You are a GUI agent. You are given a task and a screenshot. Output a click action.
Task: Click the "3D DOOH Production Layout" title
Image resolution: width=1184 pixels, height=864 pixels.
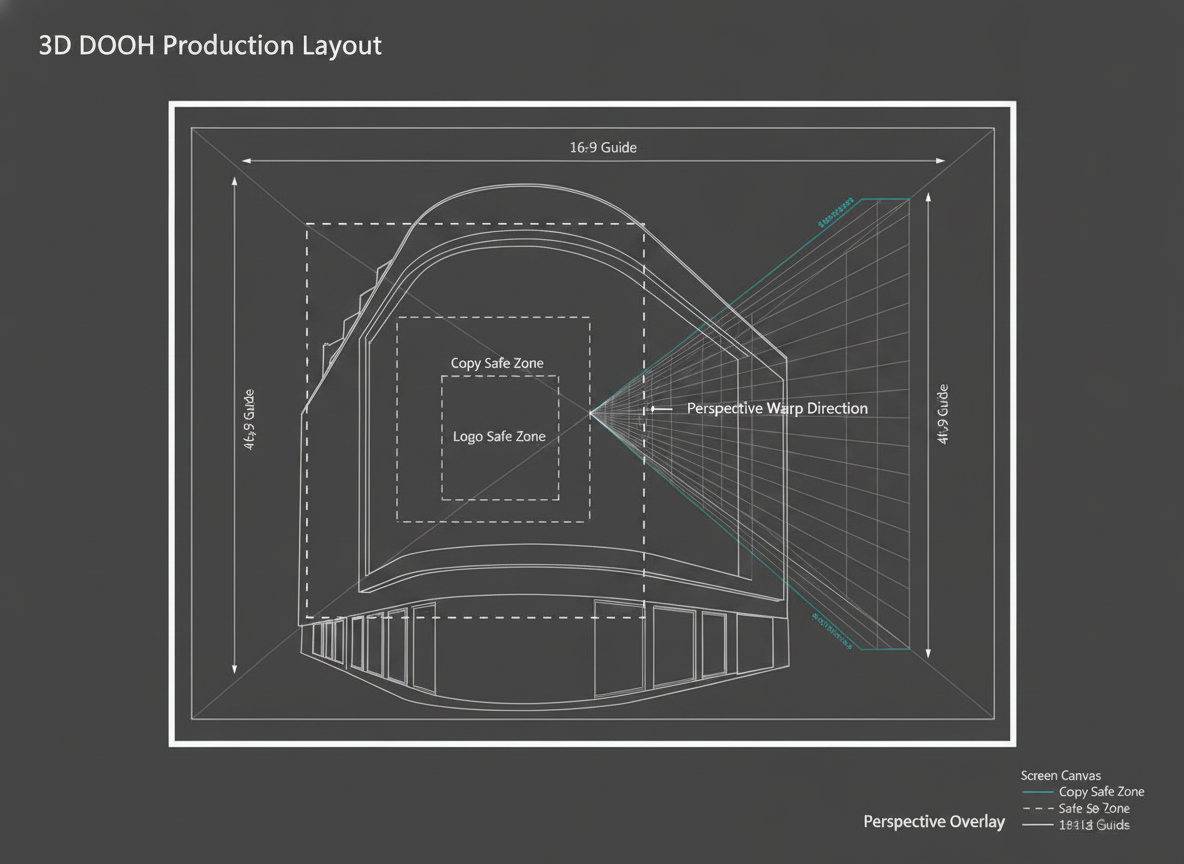click(x=210, y=45)
